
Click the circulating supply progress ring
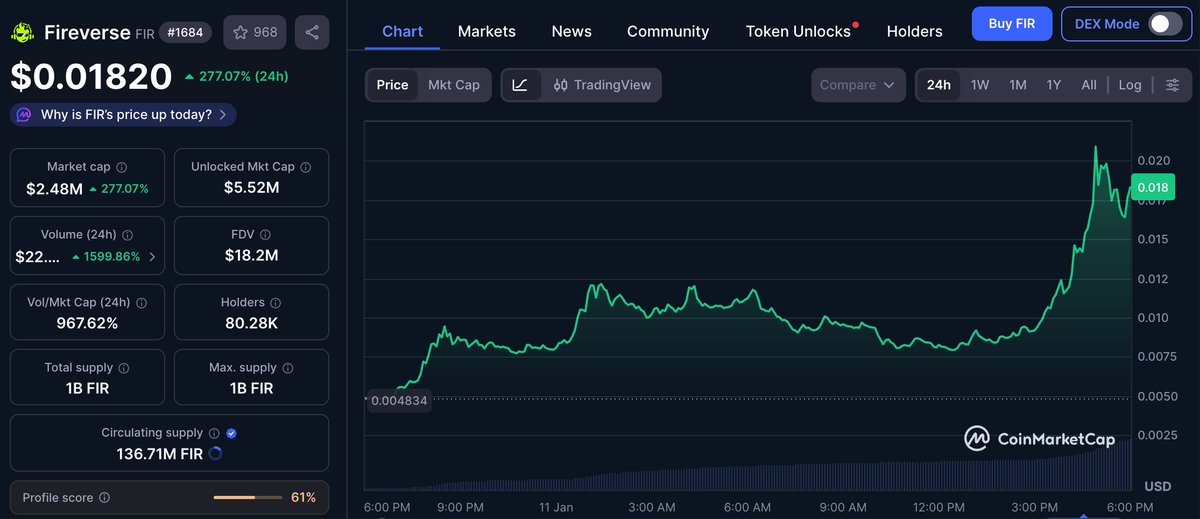pyautogui.click(x=215, y=454)
